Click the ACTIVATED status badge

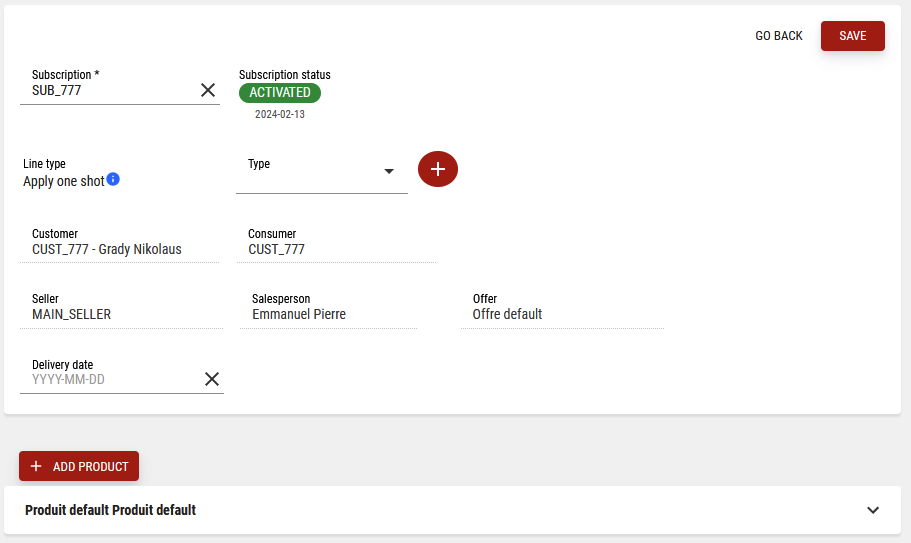(x=280, y=93)
